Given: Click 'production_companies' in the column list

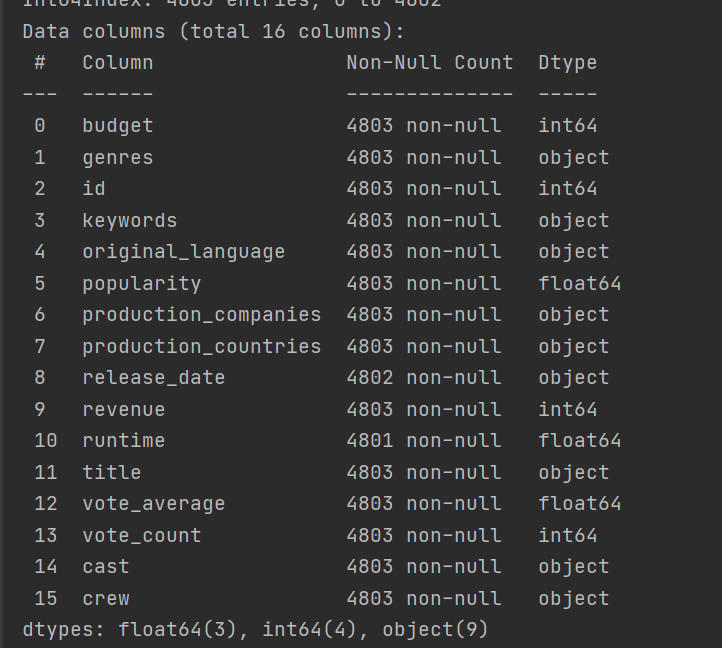Looking at the screenshot, I should point(202,315).
